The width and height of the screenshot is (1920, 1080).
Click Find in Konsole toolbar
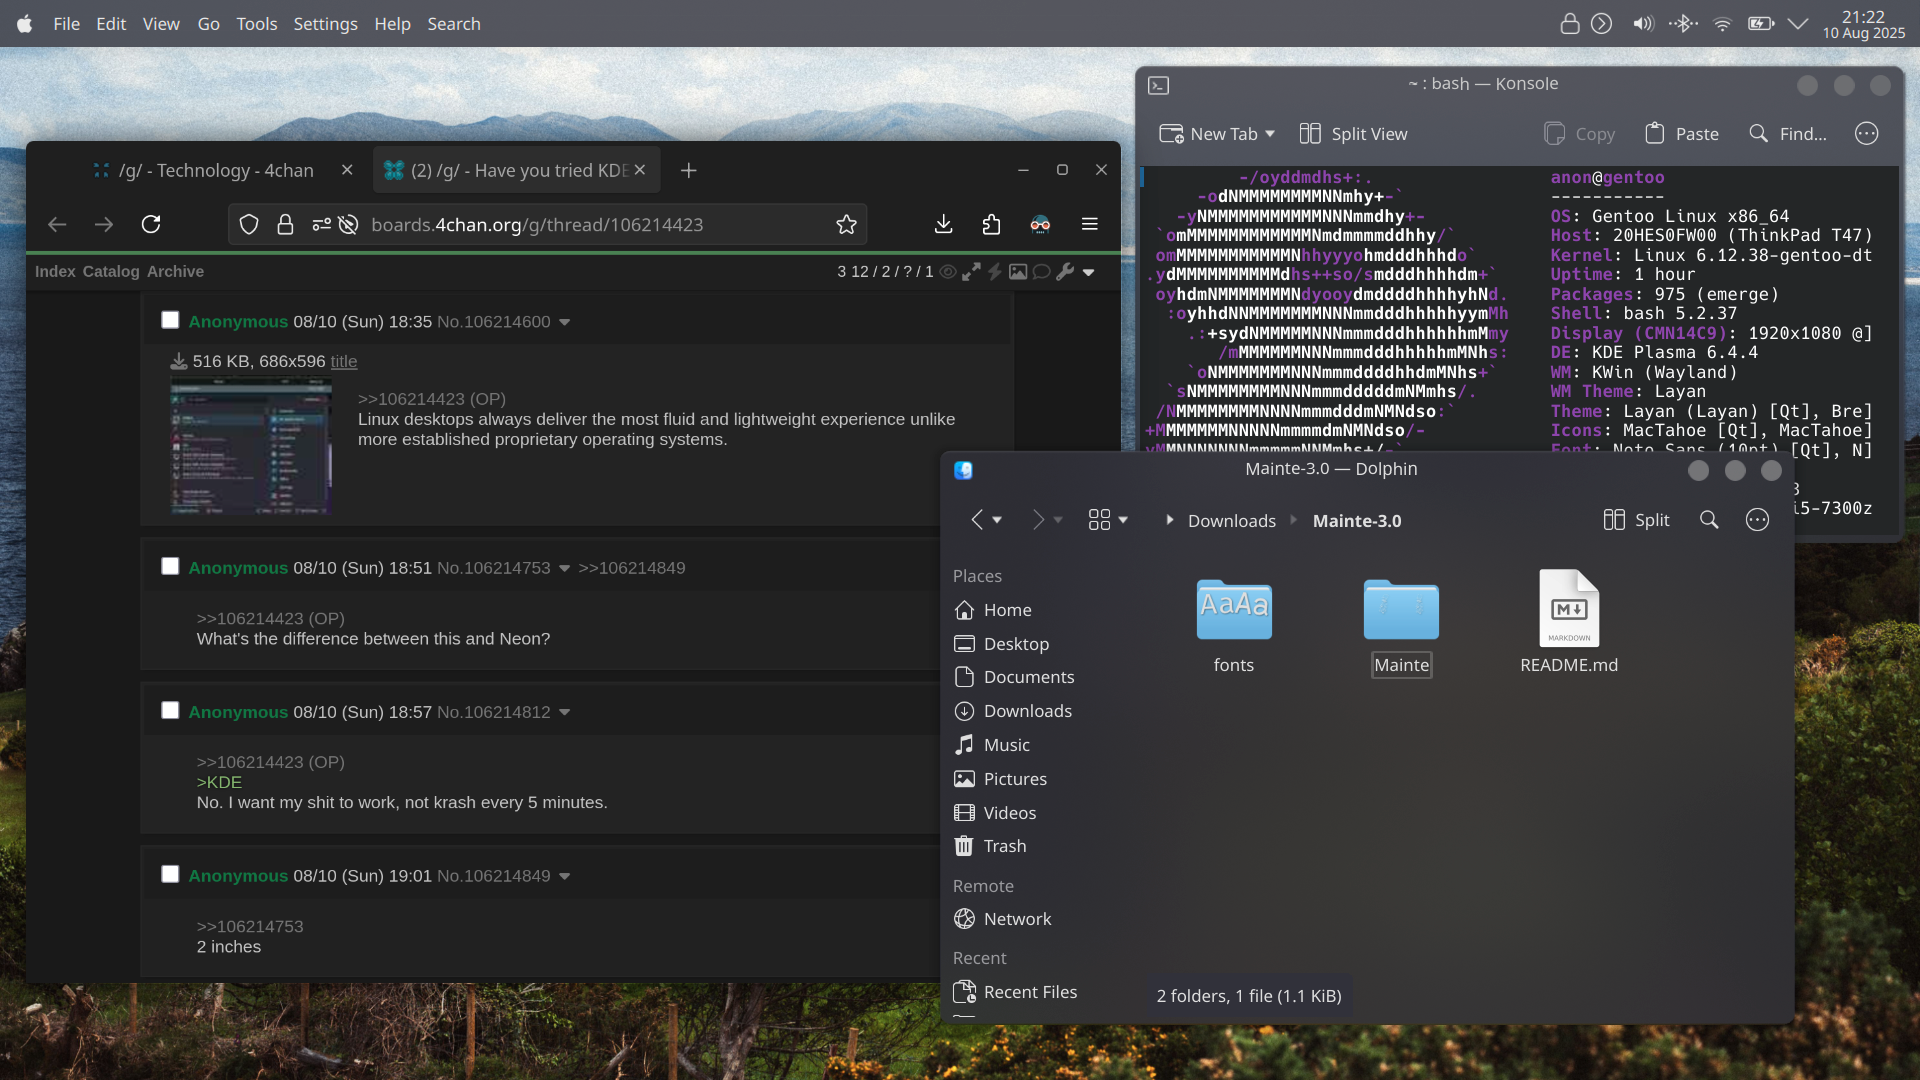1787,134
